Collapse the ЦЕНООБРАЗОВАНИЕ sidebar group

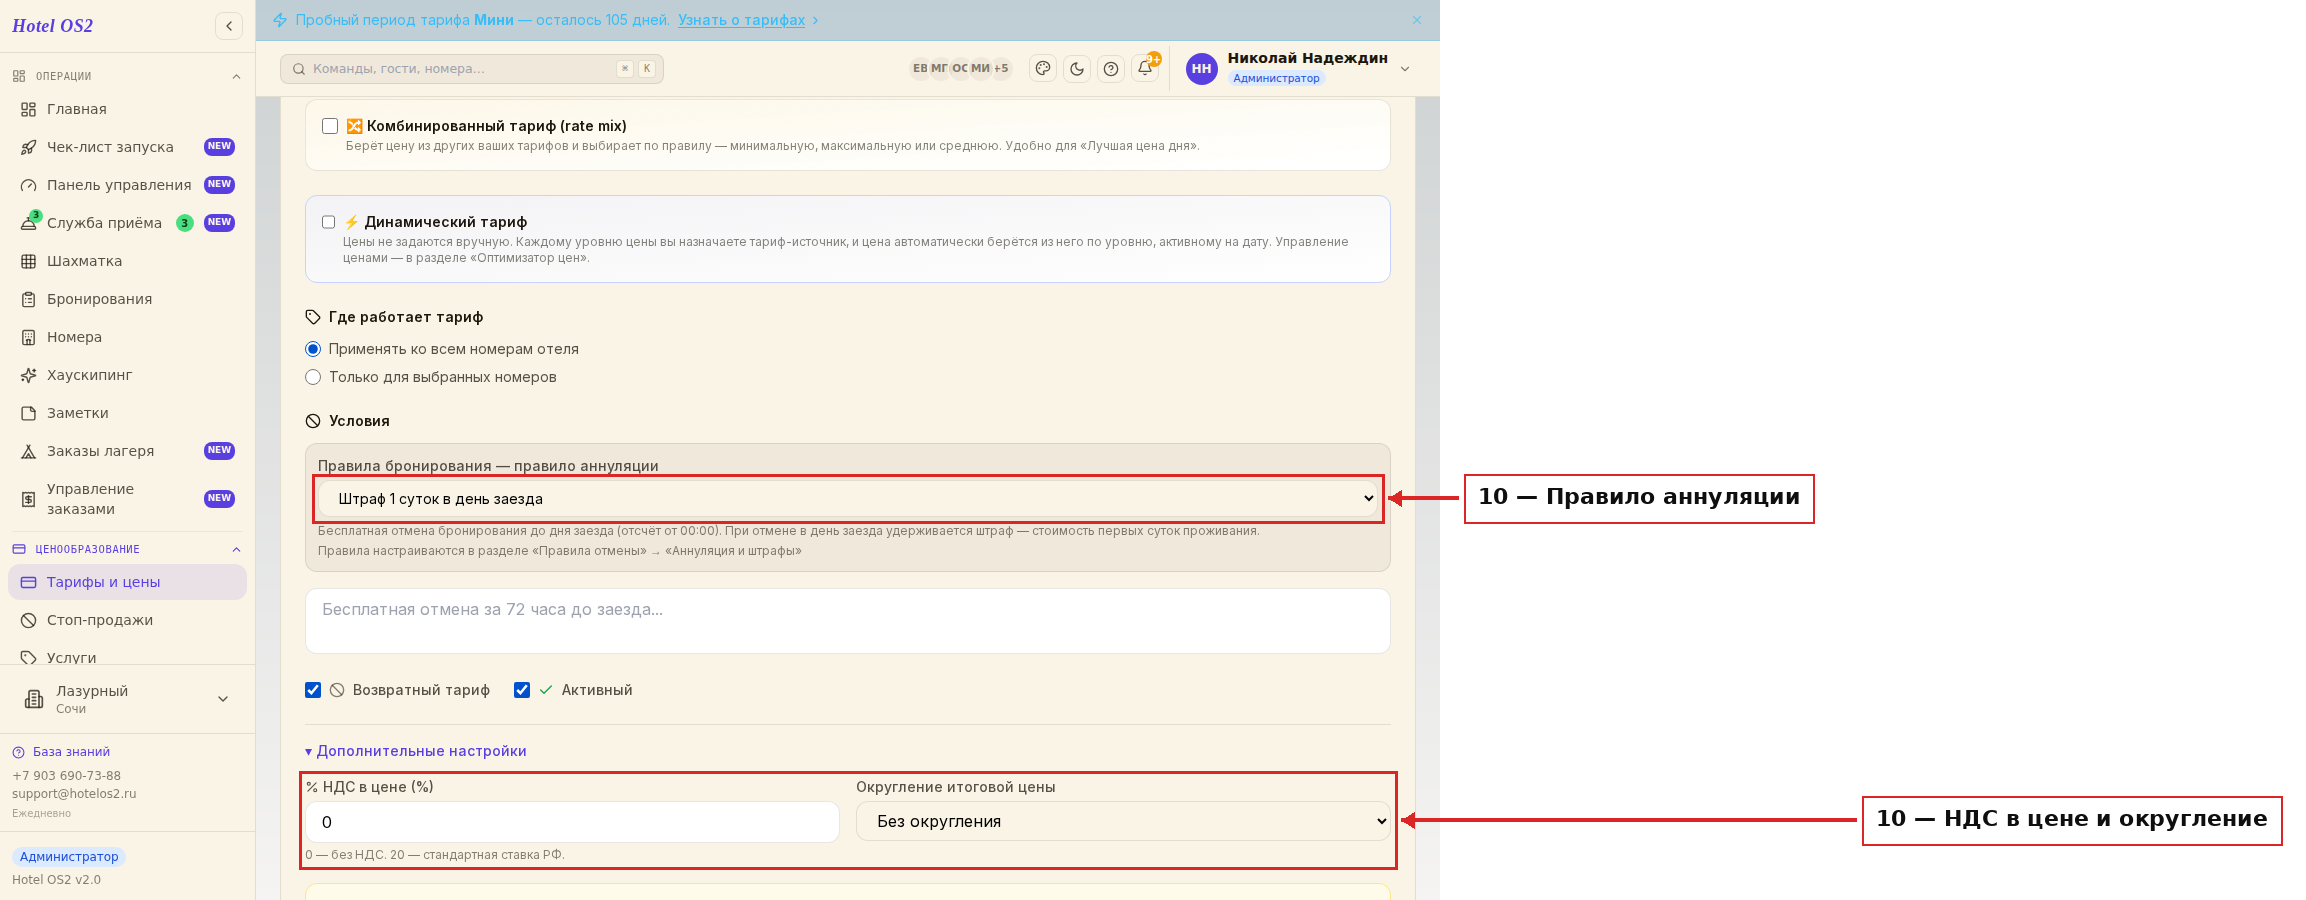tap(236, 549)
